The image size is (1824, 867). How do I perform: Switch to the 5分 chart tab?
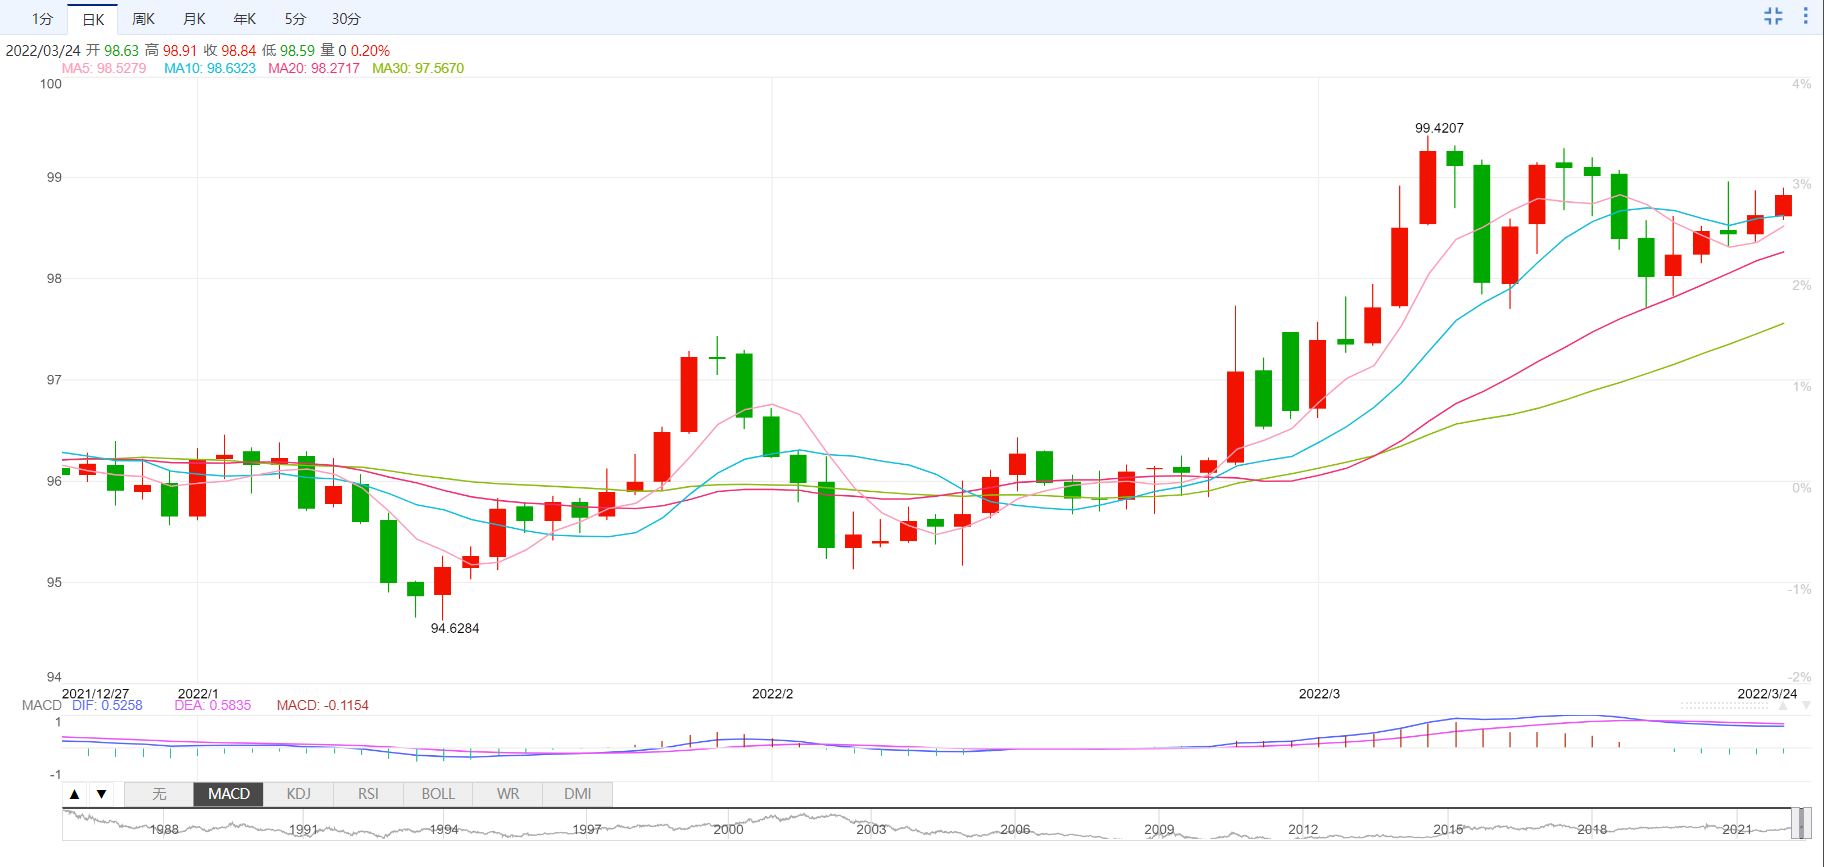295,19
